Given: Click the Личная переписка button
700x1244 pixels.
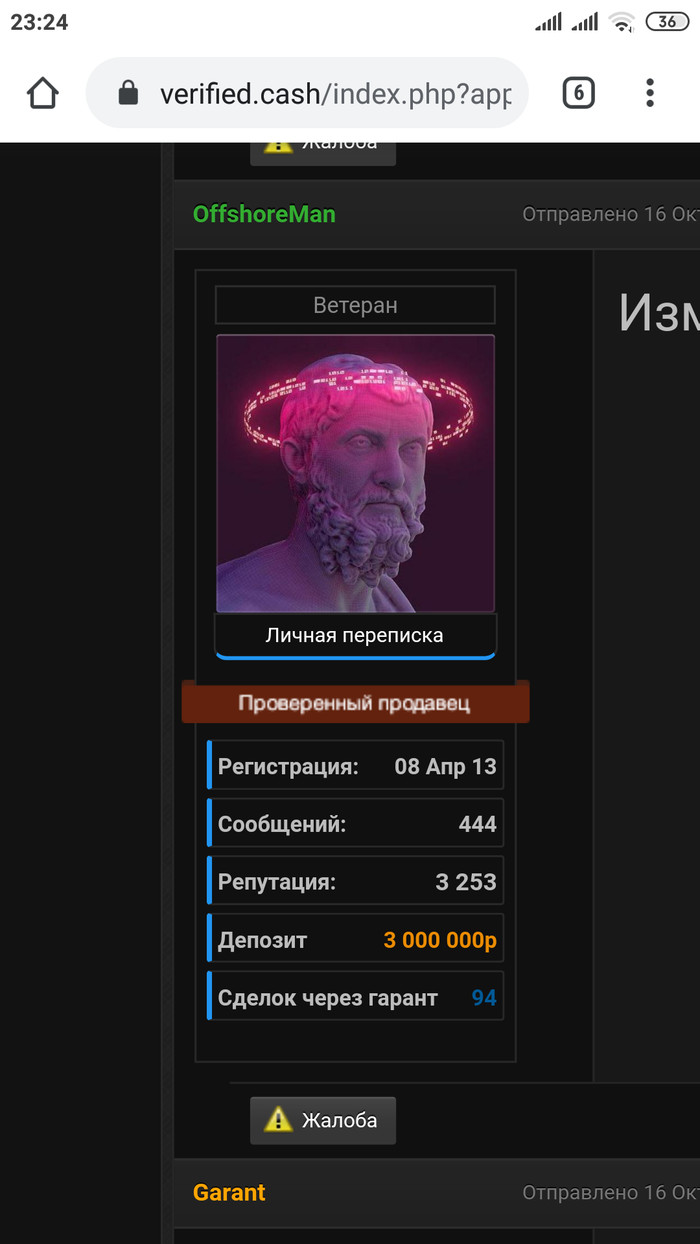Looking at the screenshot, I should click(x=355, y=636).
